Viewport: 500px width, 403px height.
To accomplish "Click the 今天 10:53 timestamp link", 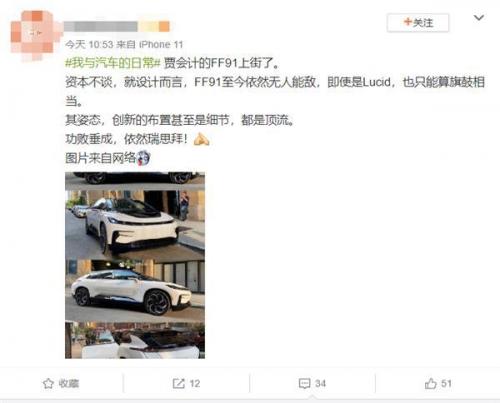I will coord(89,44).
